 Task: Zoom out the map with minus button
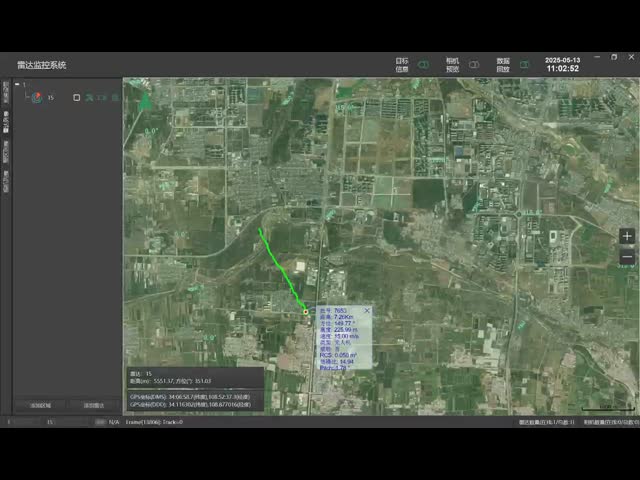[627, 257]
